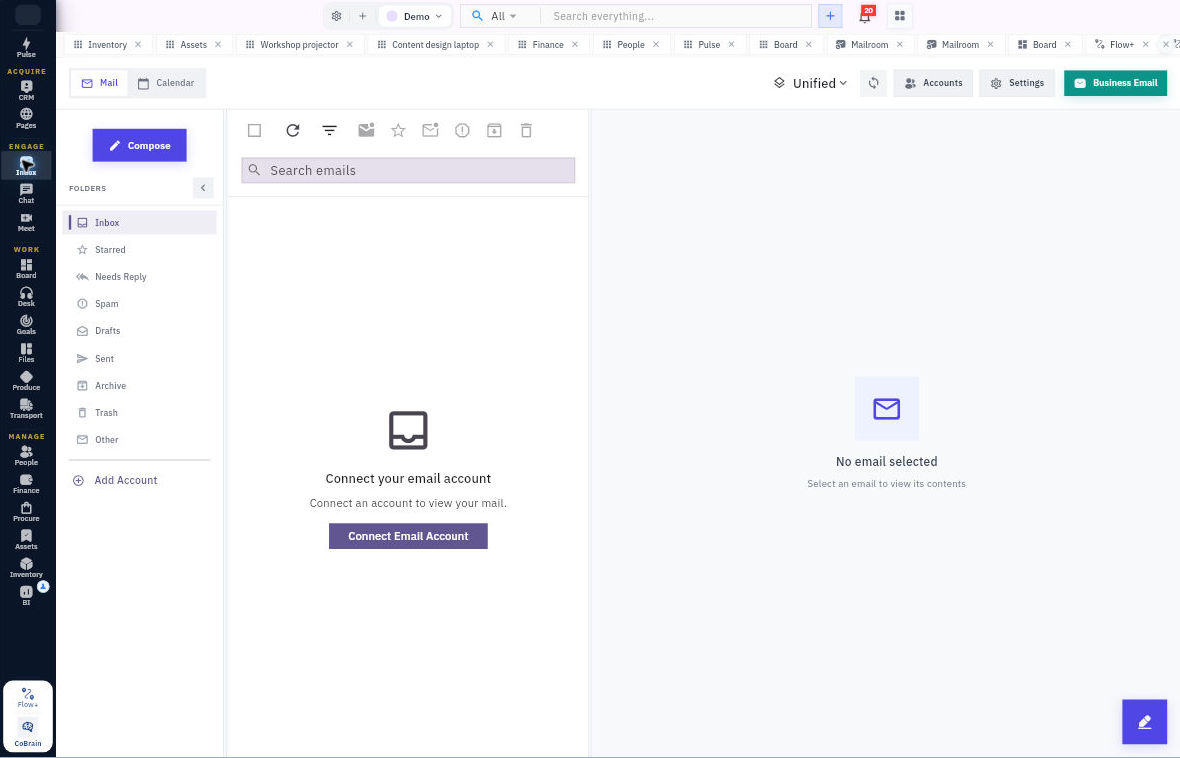Open the apps grid menu
This screenshot has width=1180, height=758.
point(899,16)
